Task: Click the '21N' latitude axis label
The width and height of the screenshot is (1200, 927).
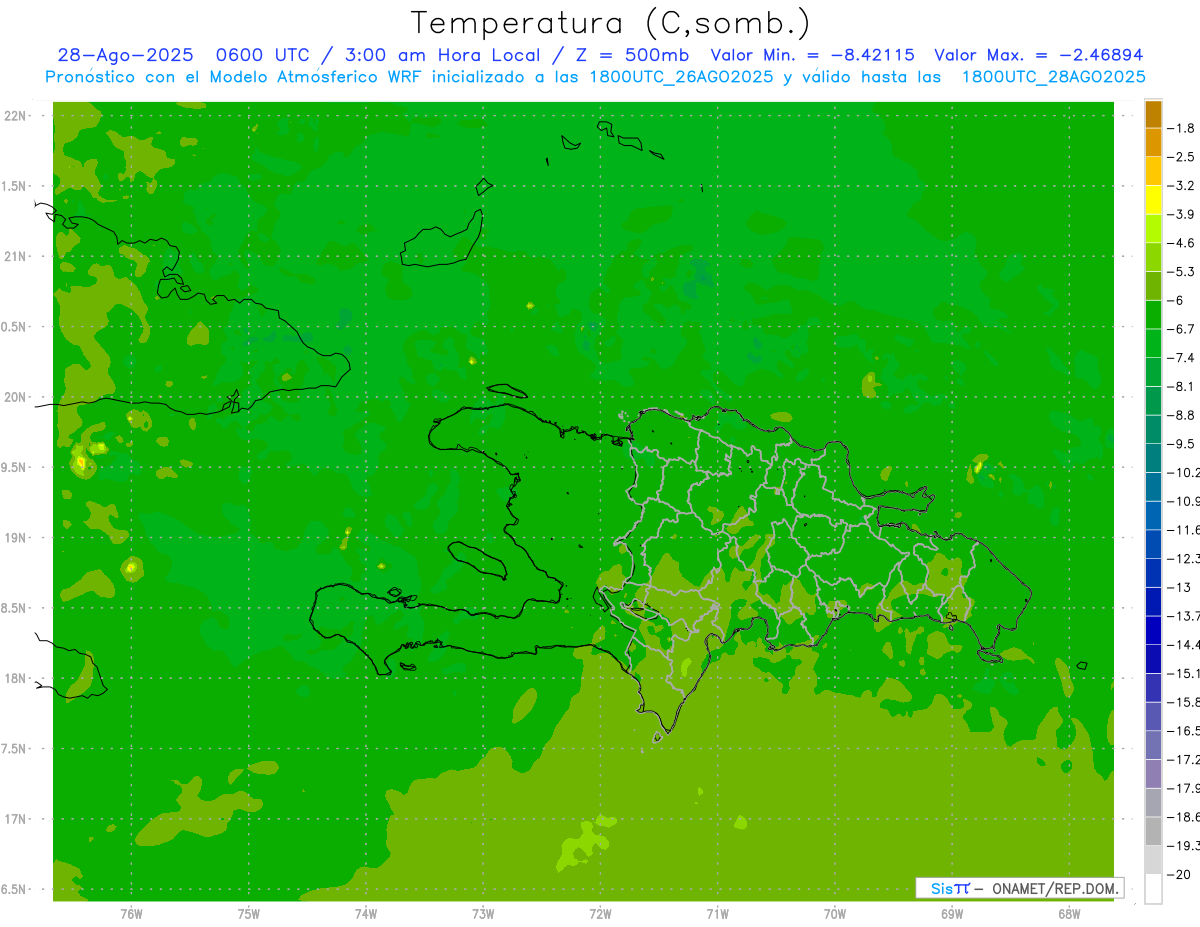Action: (16, 256)
